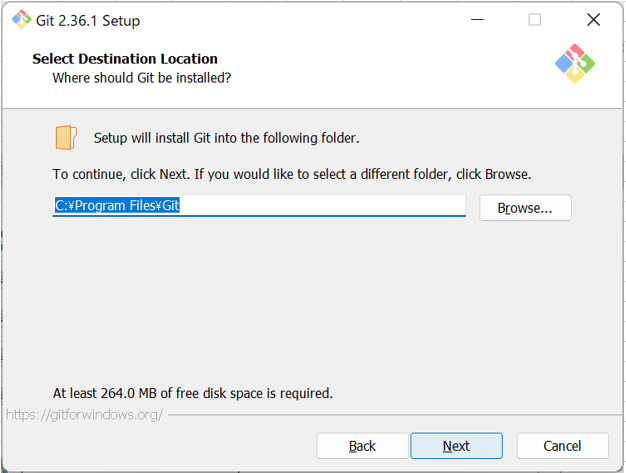Open the https://gitforwindows.org/ link
Viewport: 626px width, 473px height.
[x=84, y=415]
